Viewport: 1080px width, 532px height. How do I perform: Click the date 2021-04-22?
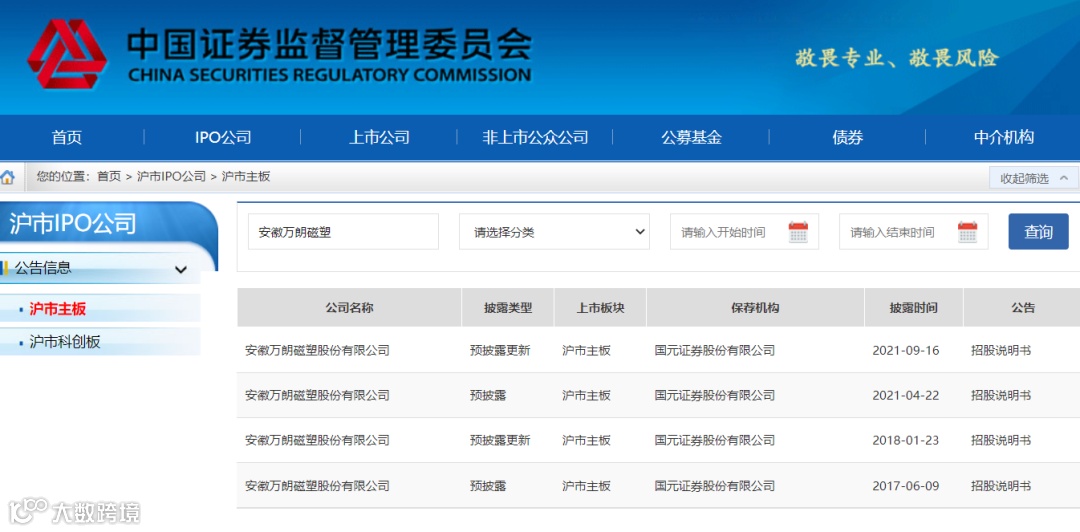906,395
